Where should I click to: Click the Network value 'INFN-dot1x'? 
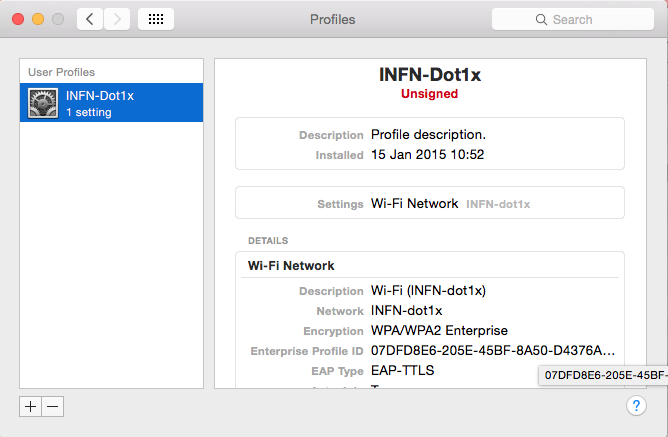click(406, 310)
